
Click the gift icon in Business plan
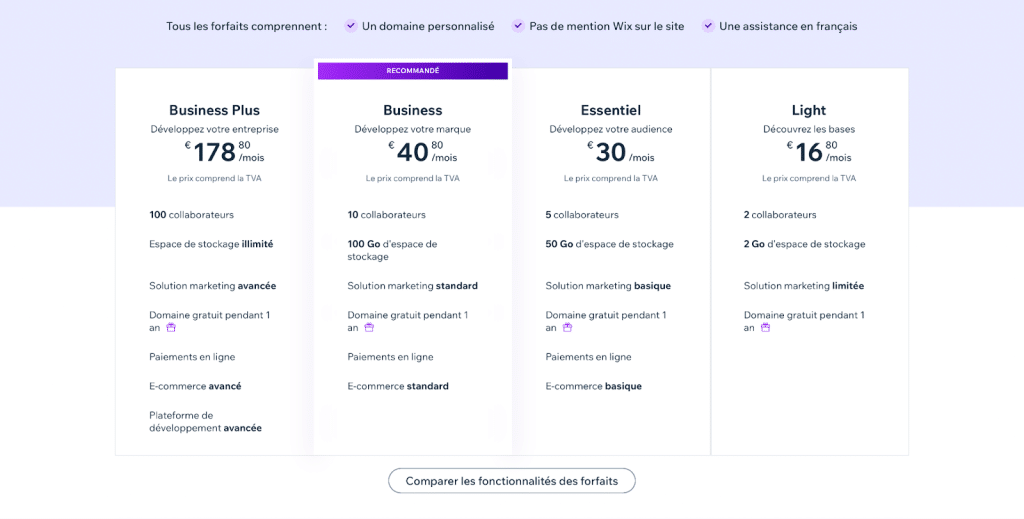point(369,328)
